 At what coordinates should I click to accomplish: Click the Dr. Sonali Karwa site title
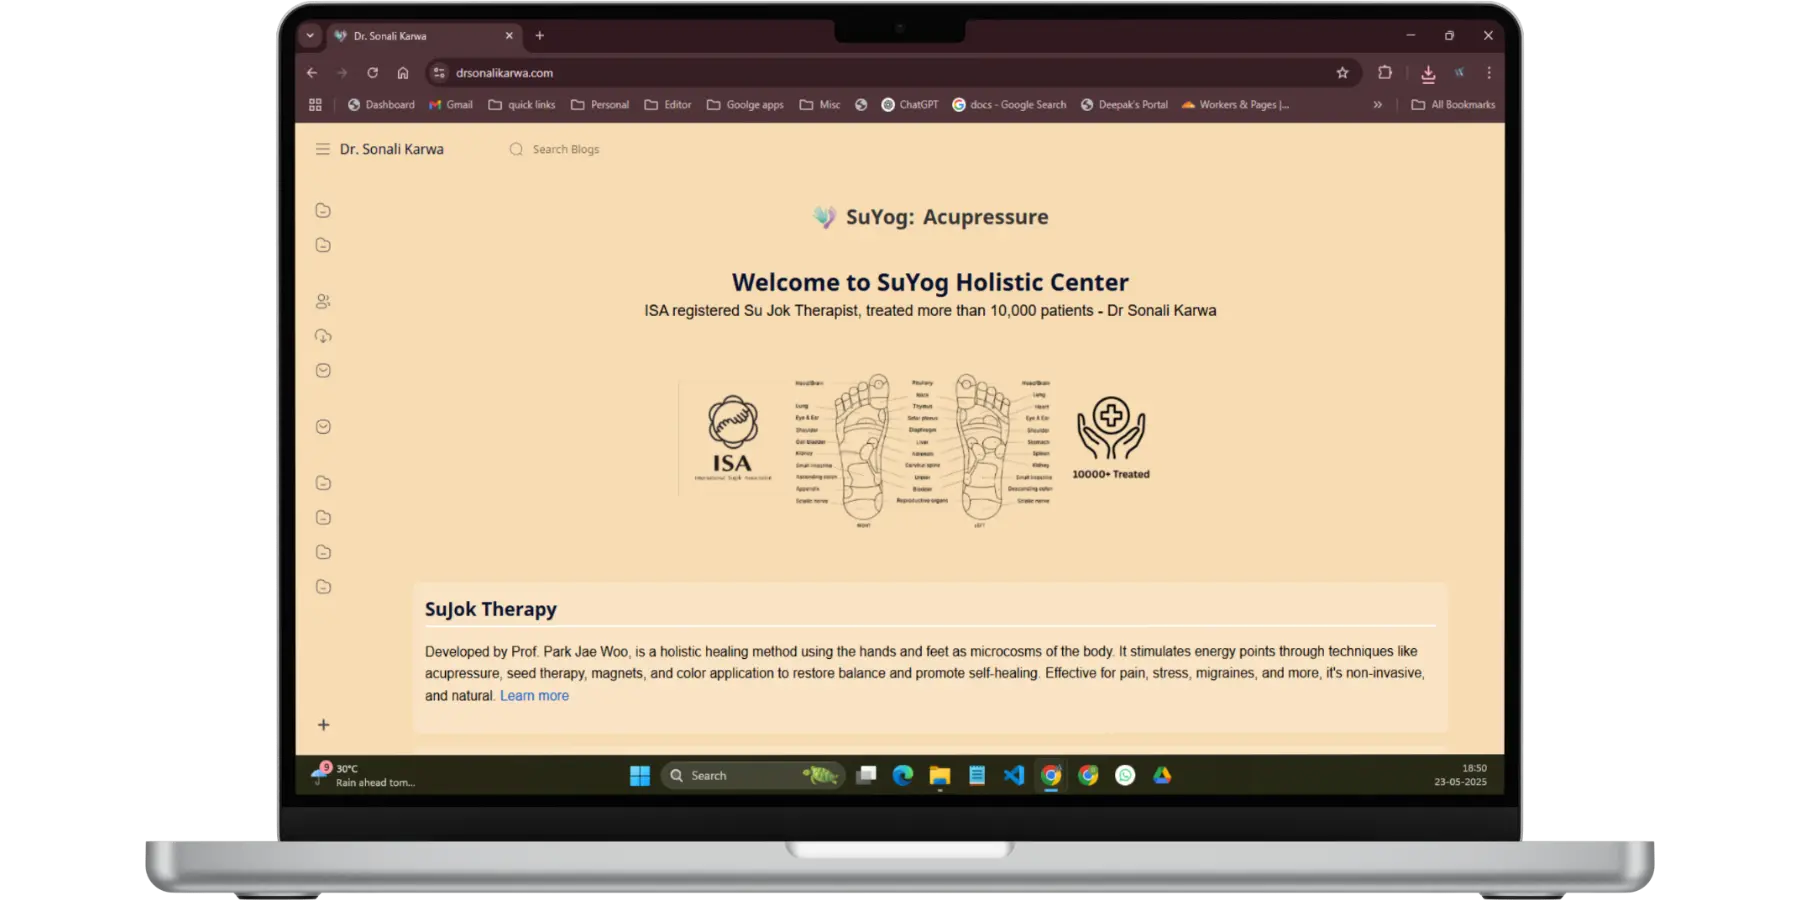point(391,149)
